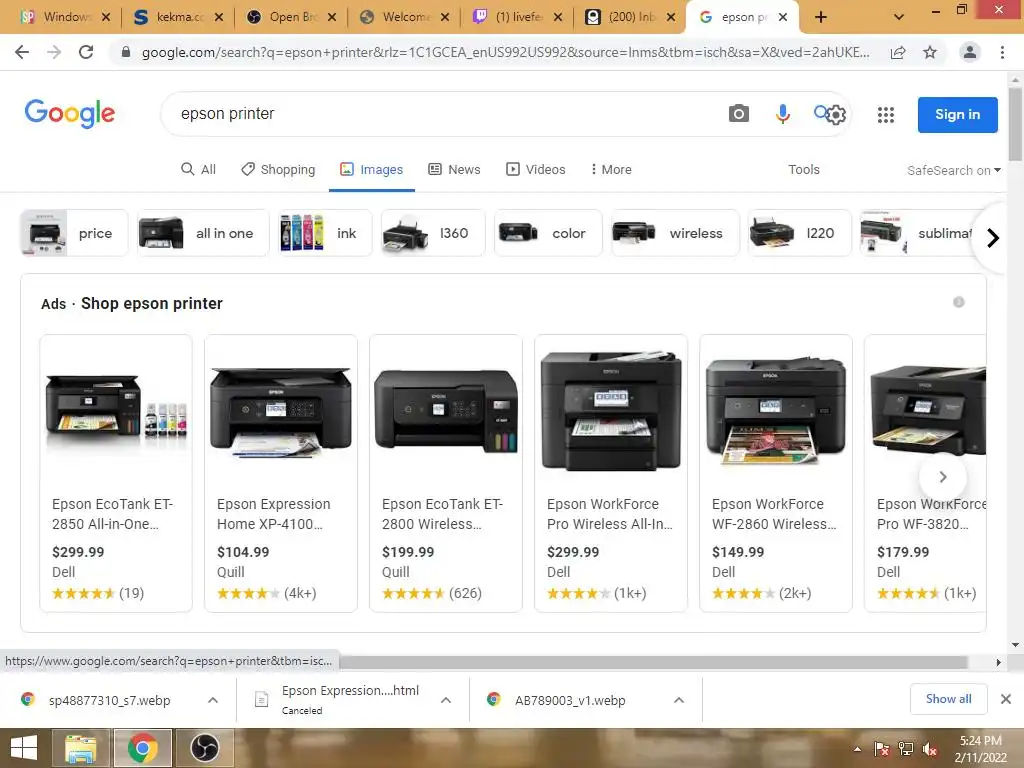Click the Google logo
Viewport: 1024px width, 768px height.
coord(70,114)
